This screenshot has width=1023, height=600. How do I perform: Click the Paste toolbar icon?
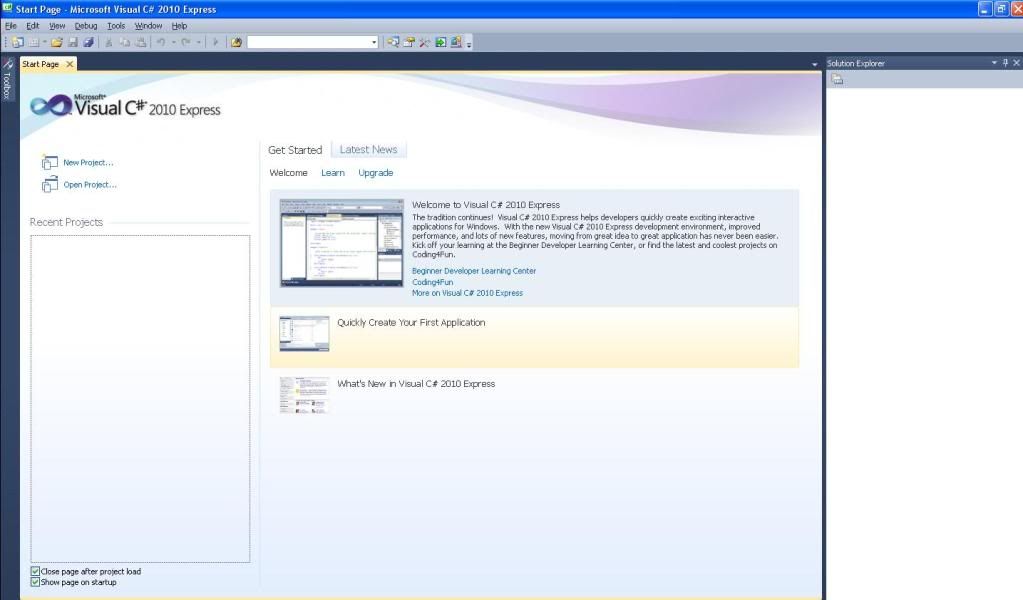[x=140, y=42]
